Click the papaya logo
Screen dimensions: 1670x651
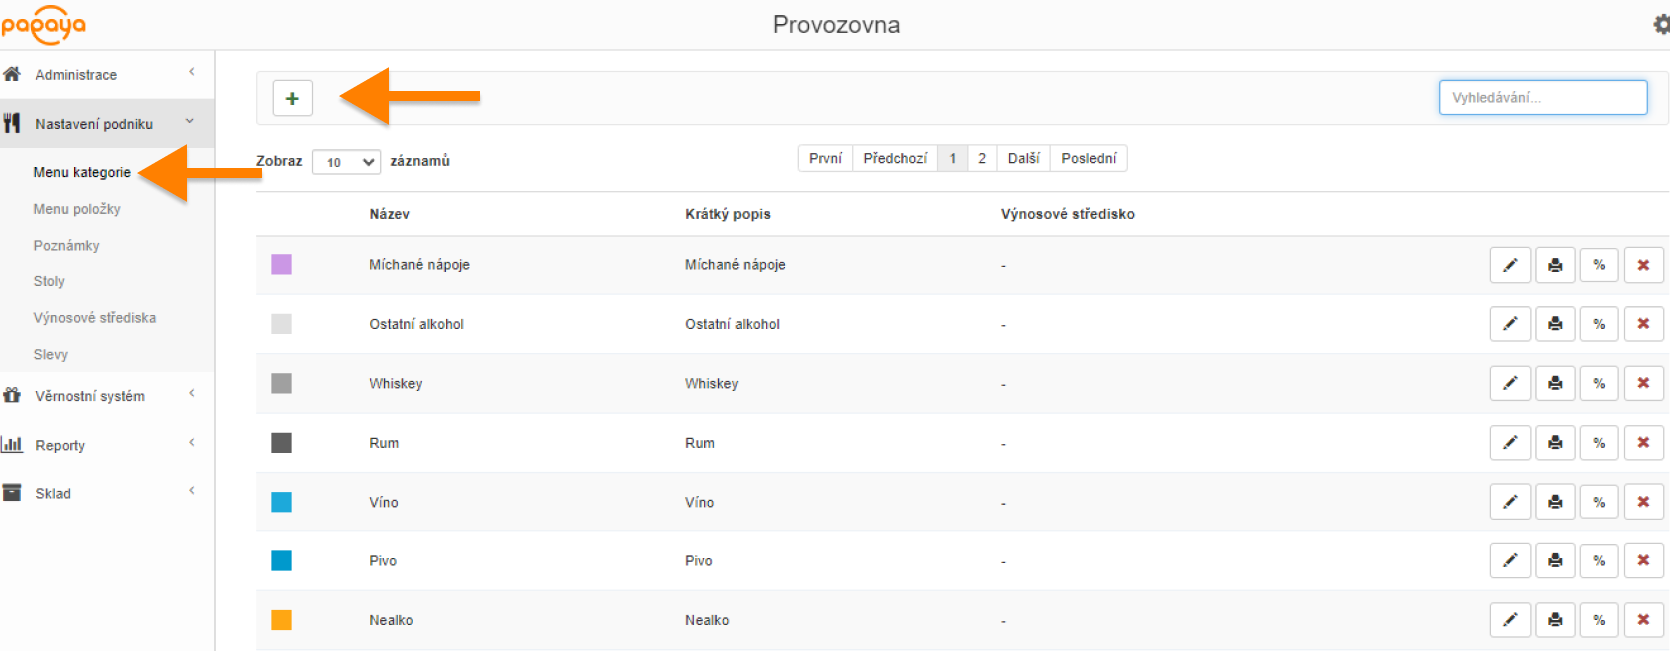tap(44, 24)
